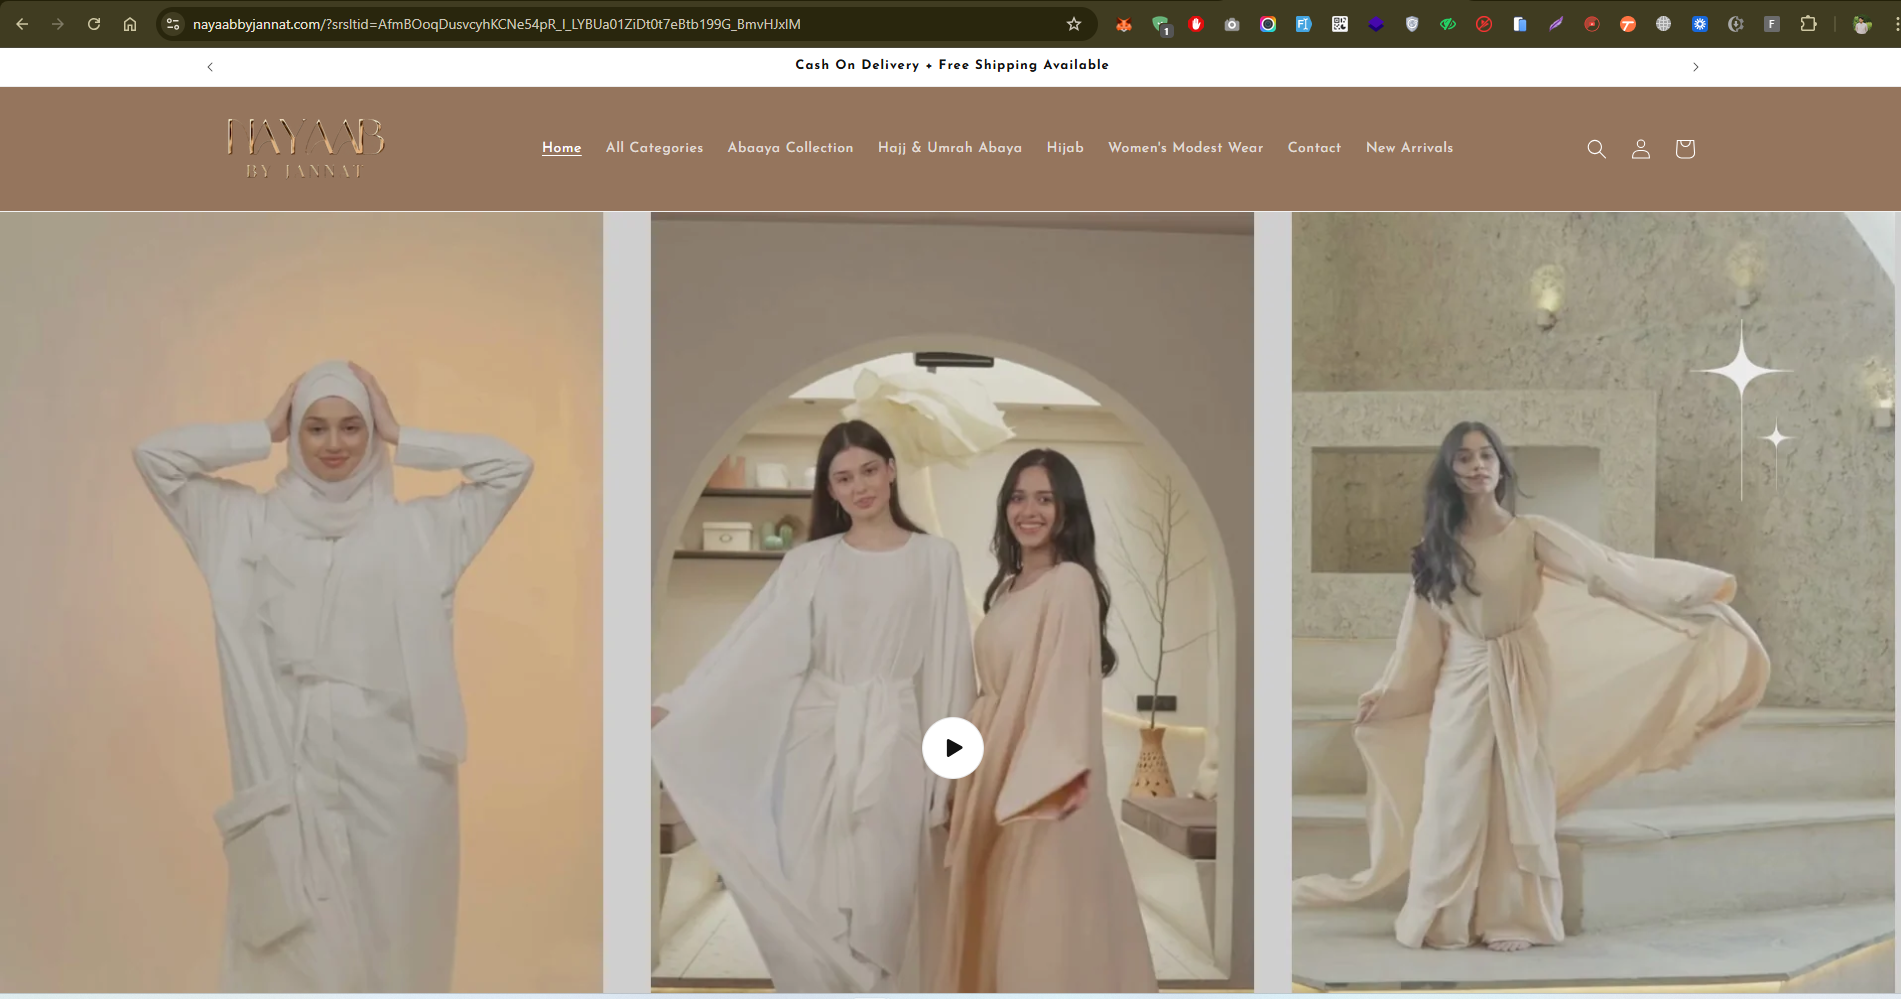Click the browser back arrow
The image size is (1901, 999).
pos(22,24)
